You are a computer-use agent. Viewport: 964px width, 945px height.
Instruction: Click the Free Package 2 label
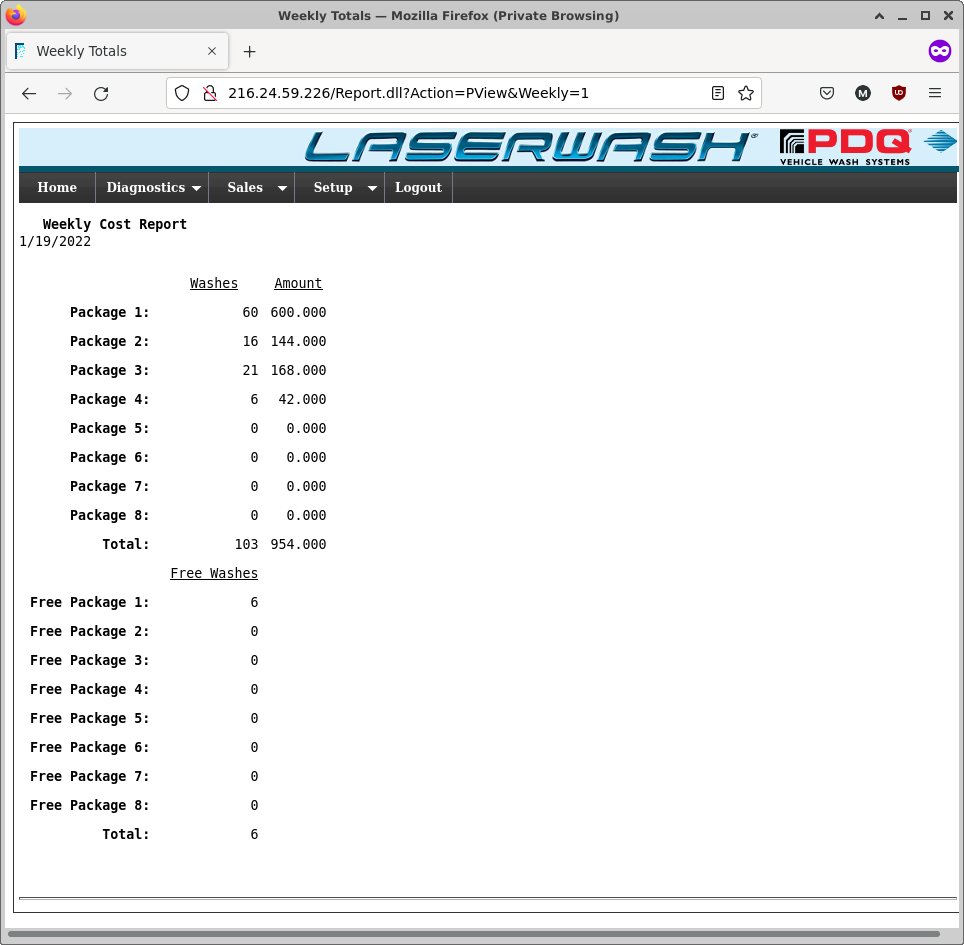(x=90, y=631)
